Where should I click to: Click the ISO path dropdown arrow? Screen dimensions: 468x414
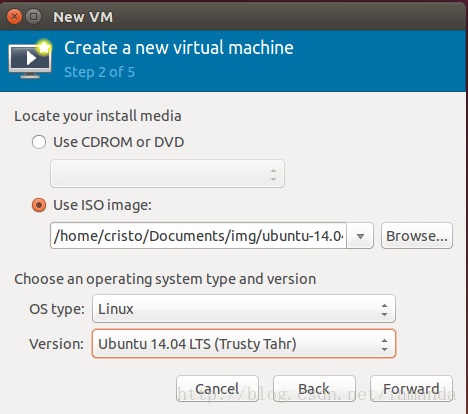pyautogui.click(x=360, y=236)
